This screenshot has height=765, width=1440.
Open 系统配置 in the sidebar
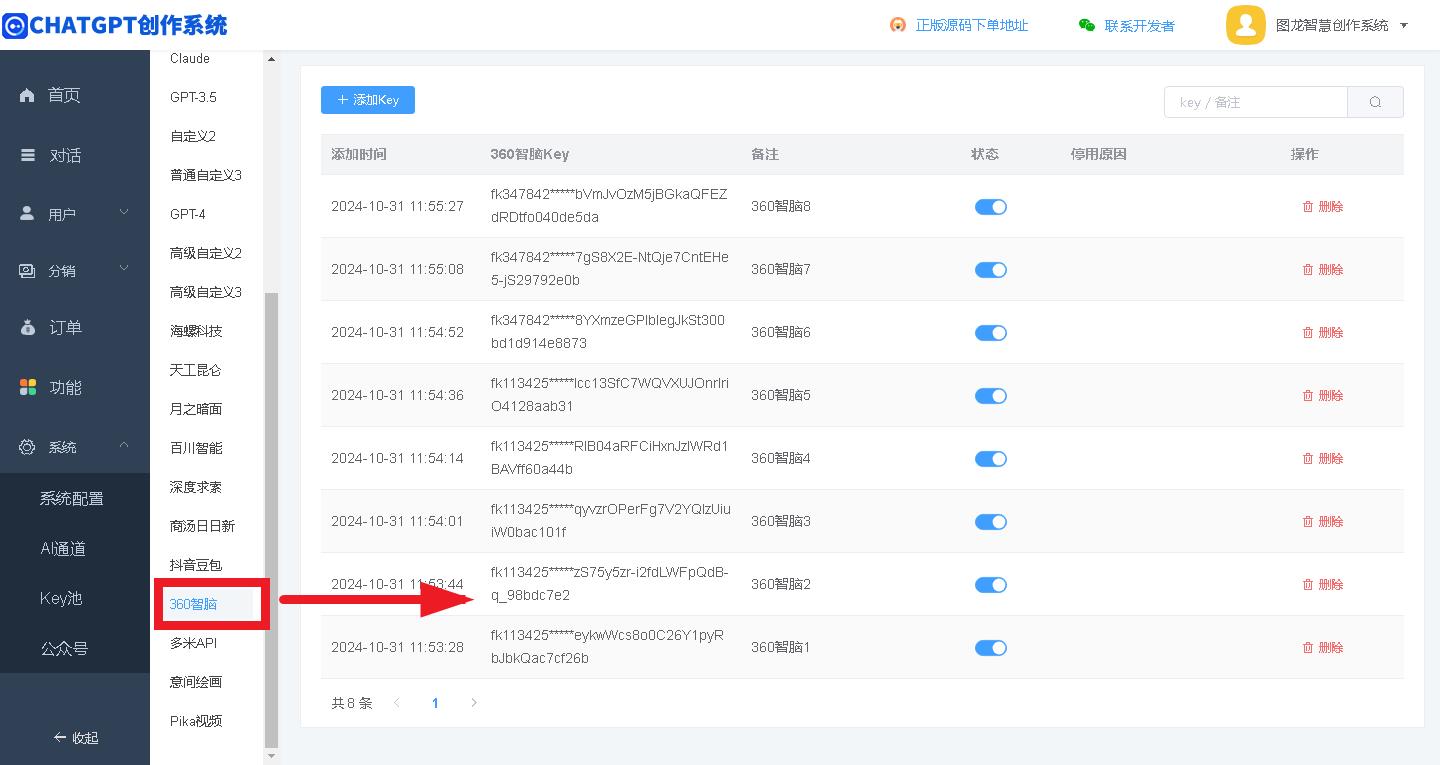(x=72, y=498)
